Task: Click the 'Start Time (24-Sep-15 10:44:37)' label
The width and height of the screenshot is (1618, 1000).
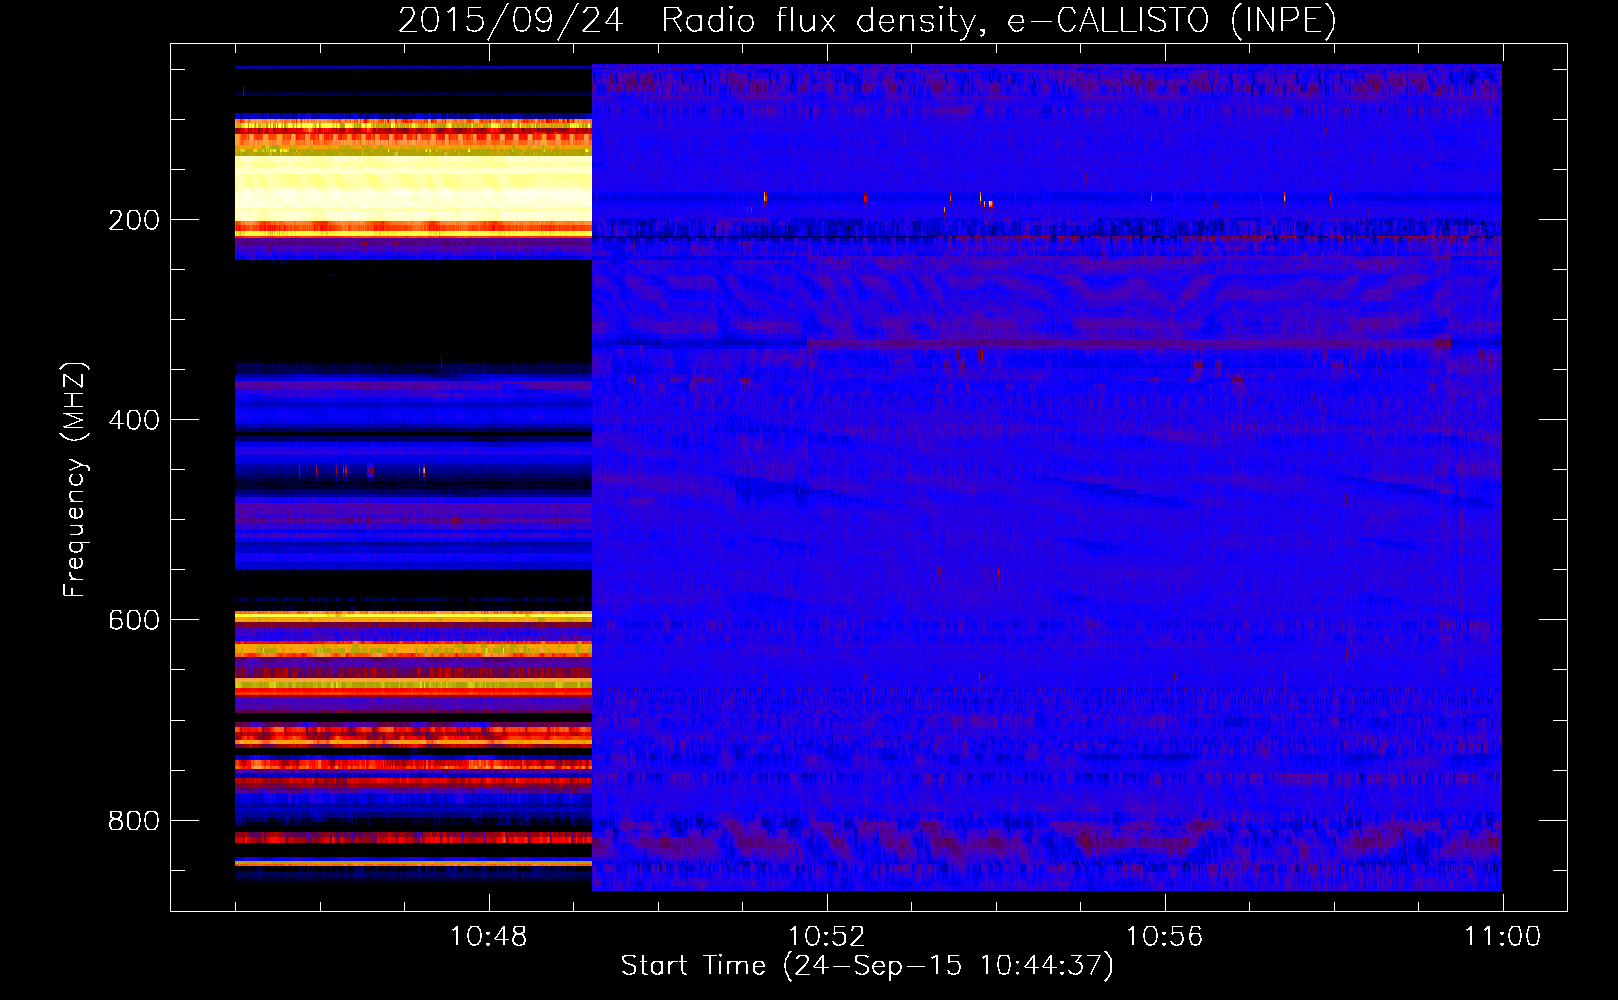Action: click(867, 966)
